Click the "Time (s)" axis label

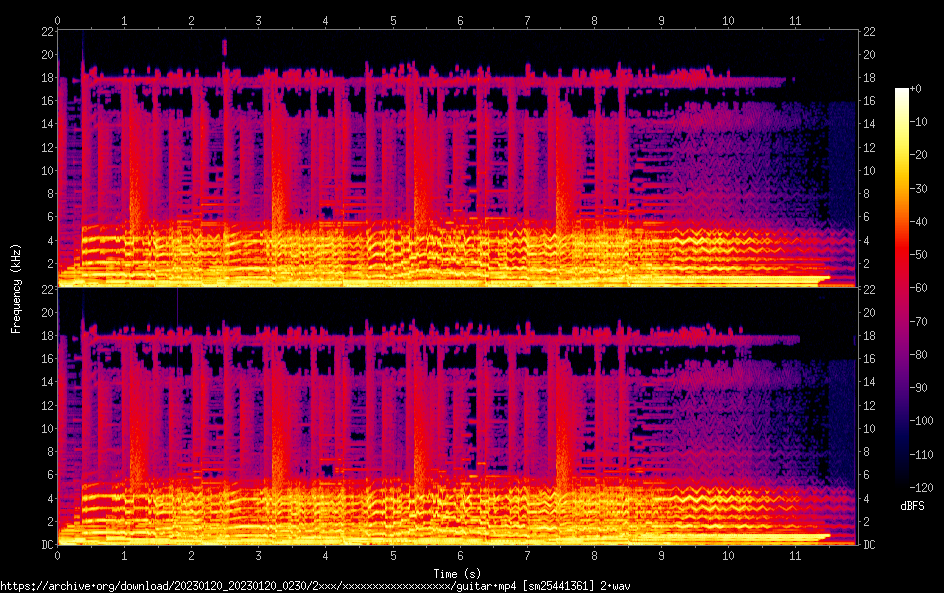click(x=458, y=573)
